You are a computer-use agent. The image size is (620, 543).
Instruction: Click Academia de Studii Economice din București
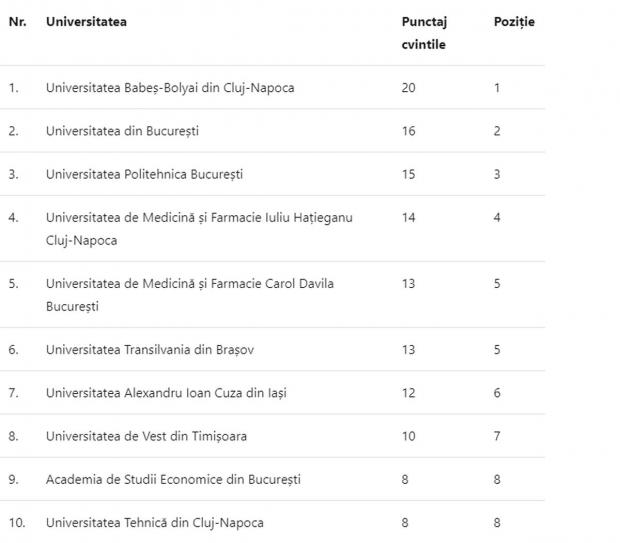(173, 479)
